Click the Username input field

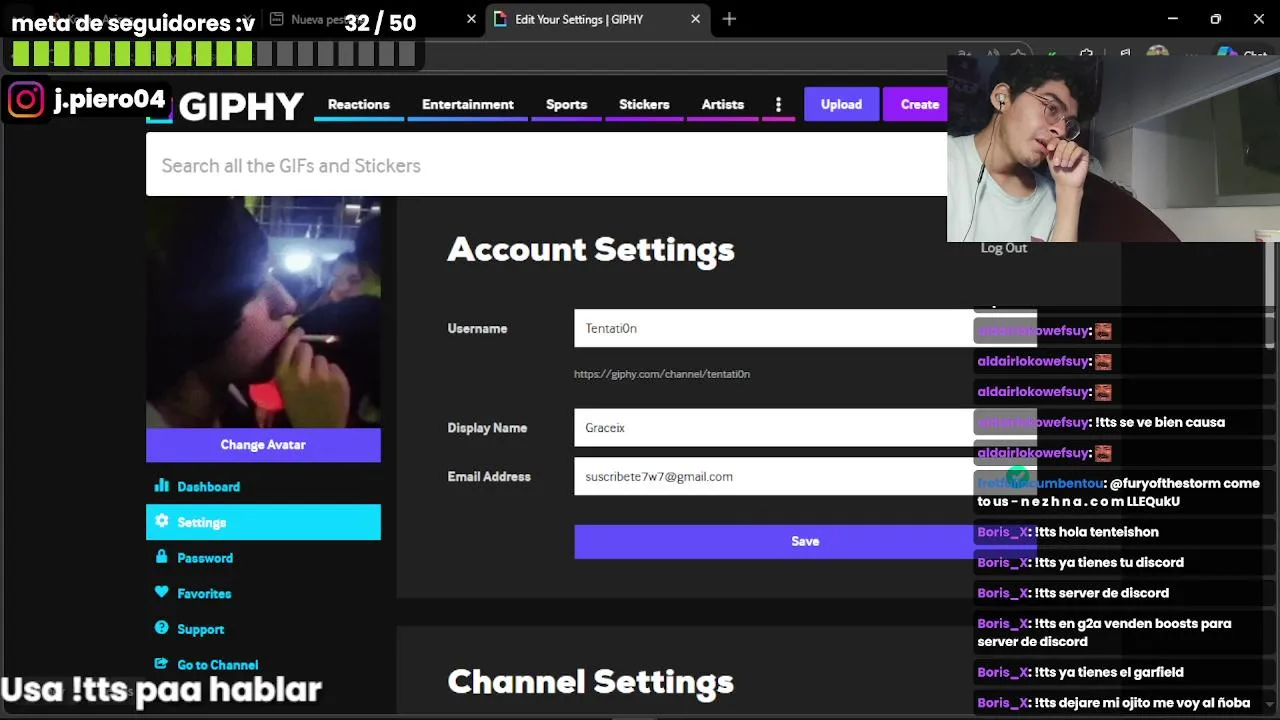(x=805, y=328)
